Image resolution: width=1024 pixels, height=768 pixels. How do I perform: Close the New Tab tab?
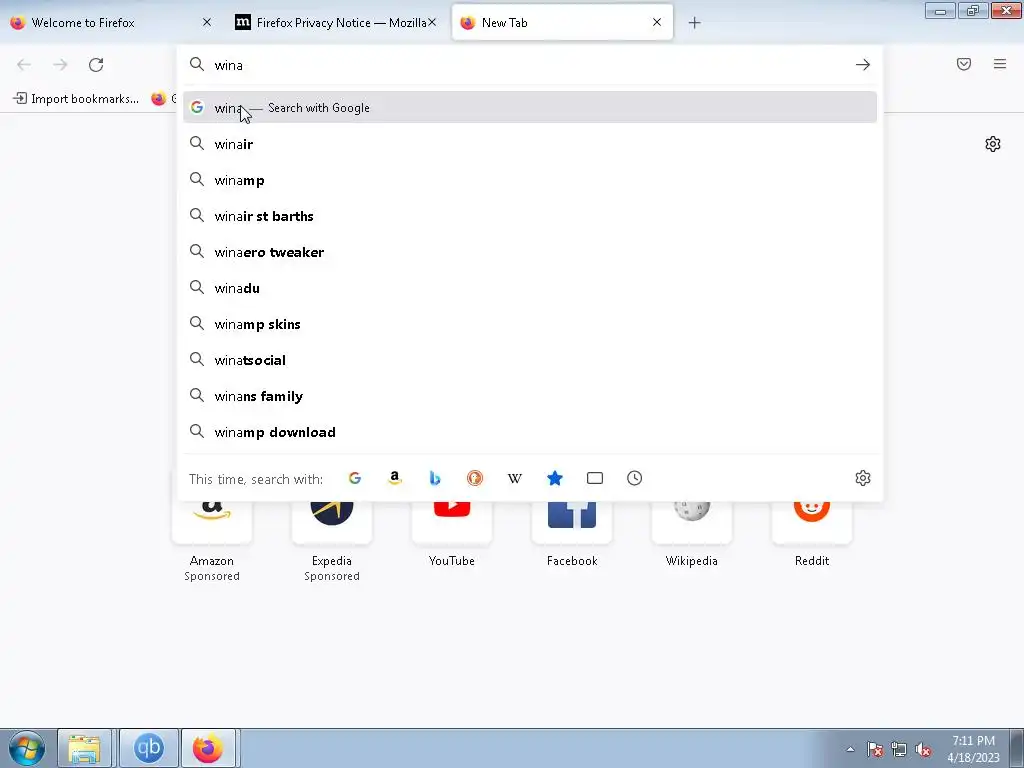point(657,22)
